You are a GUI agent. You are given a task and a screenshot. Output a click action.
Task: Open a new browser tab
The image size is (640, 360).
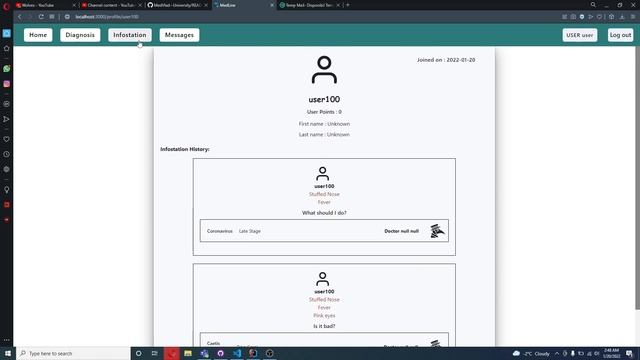click(x=348, y=5)
